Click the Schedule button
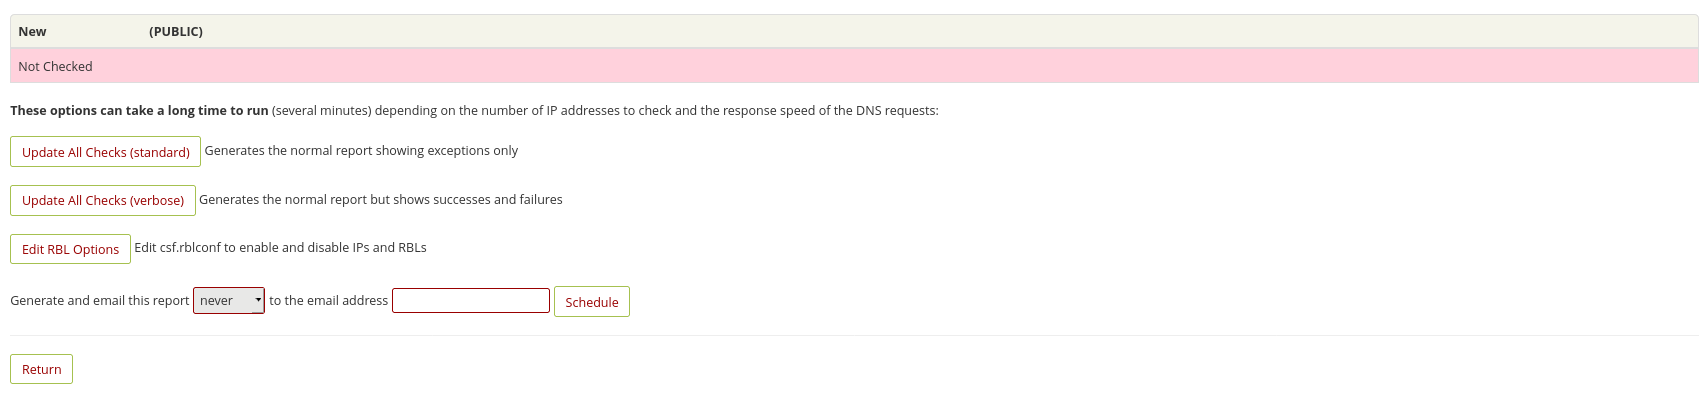The image size is (1704, 397). (x=592, y=302)
